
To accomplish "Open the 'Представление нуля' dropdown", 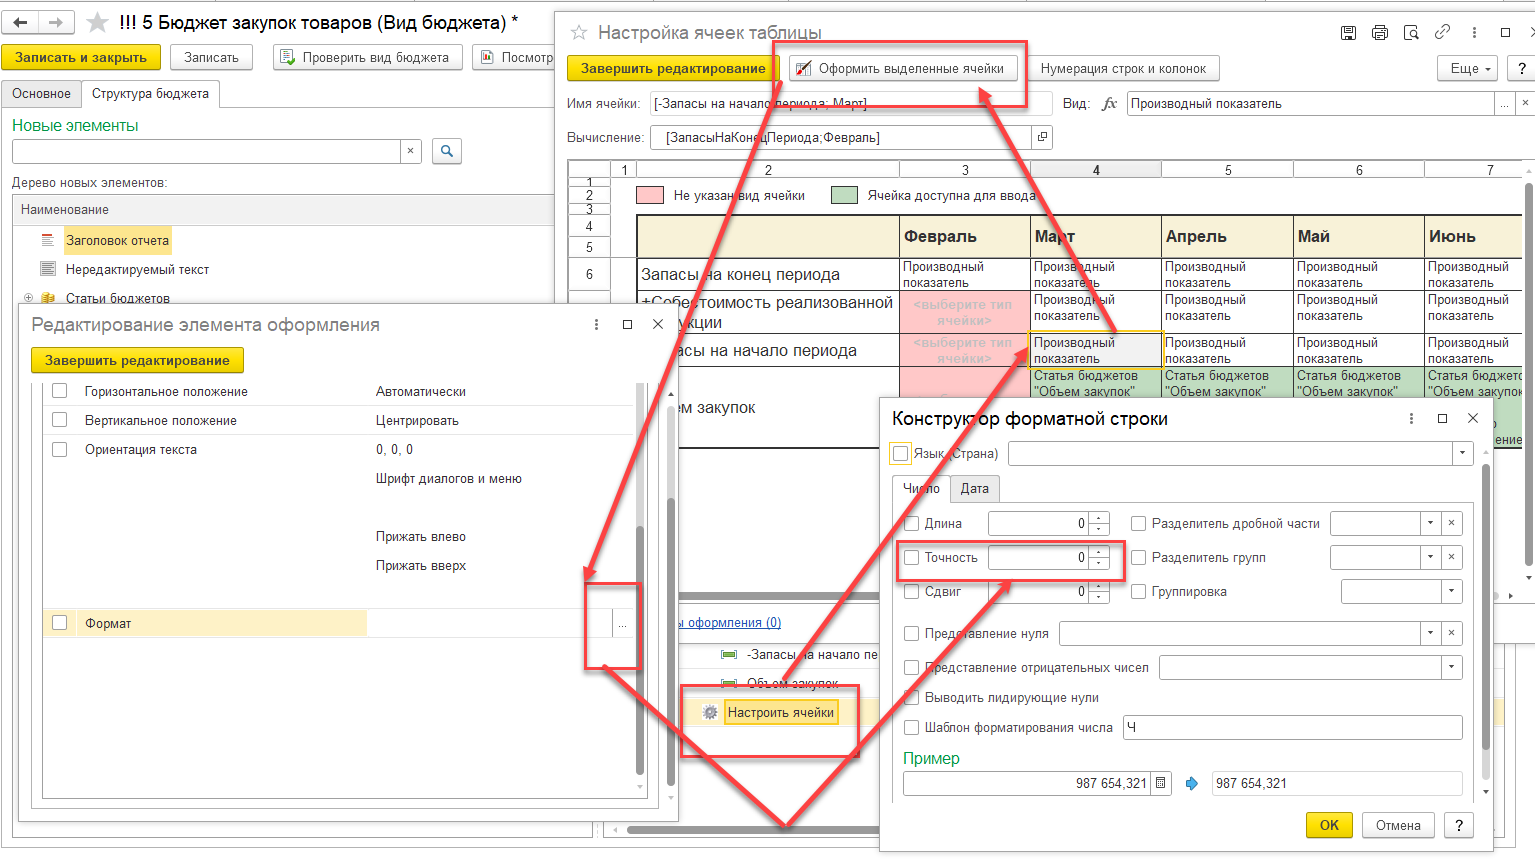I will click(1431, 633).
